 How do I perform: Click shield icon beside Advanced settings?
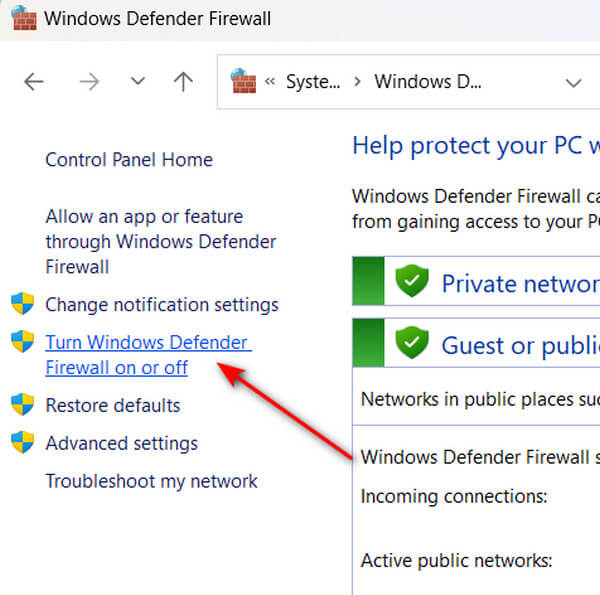click(x=23, y=442)
